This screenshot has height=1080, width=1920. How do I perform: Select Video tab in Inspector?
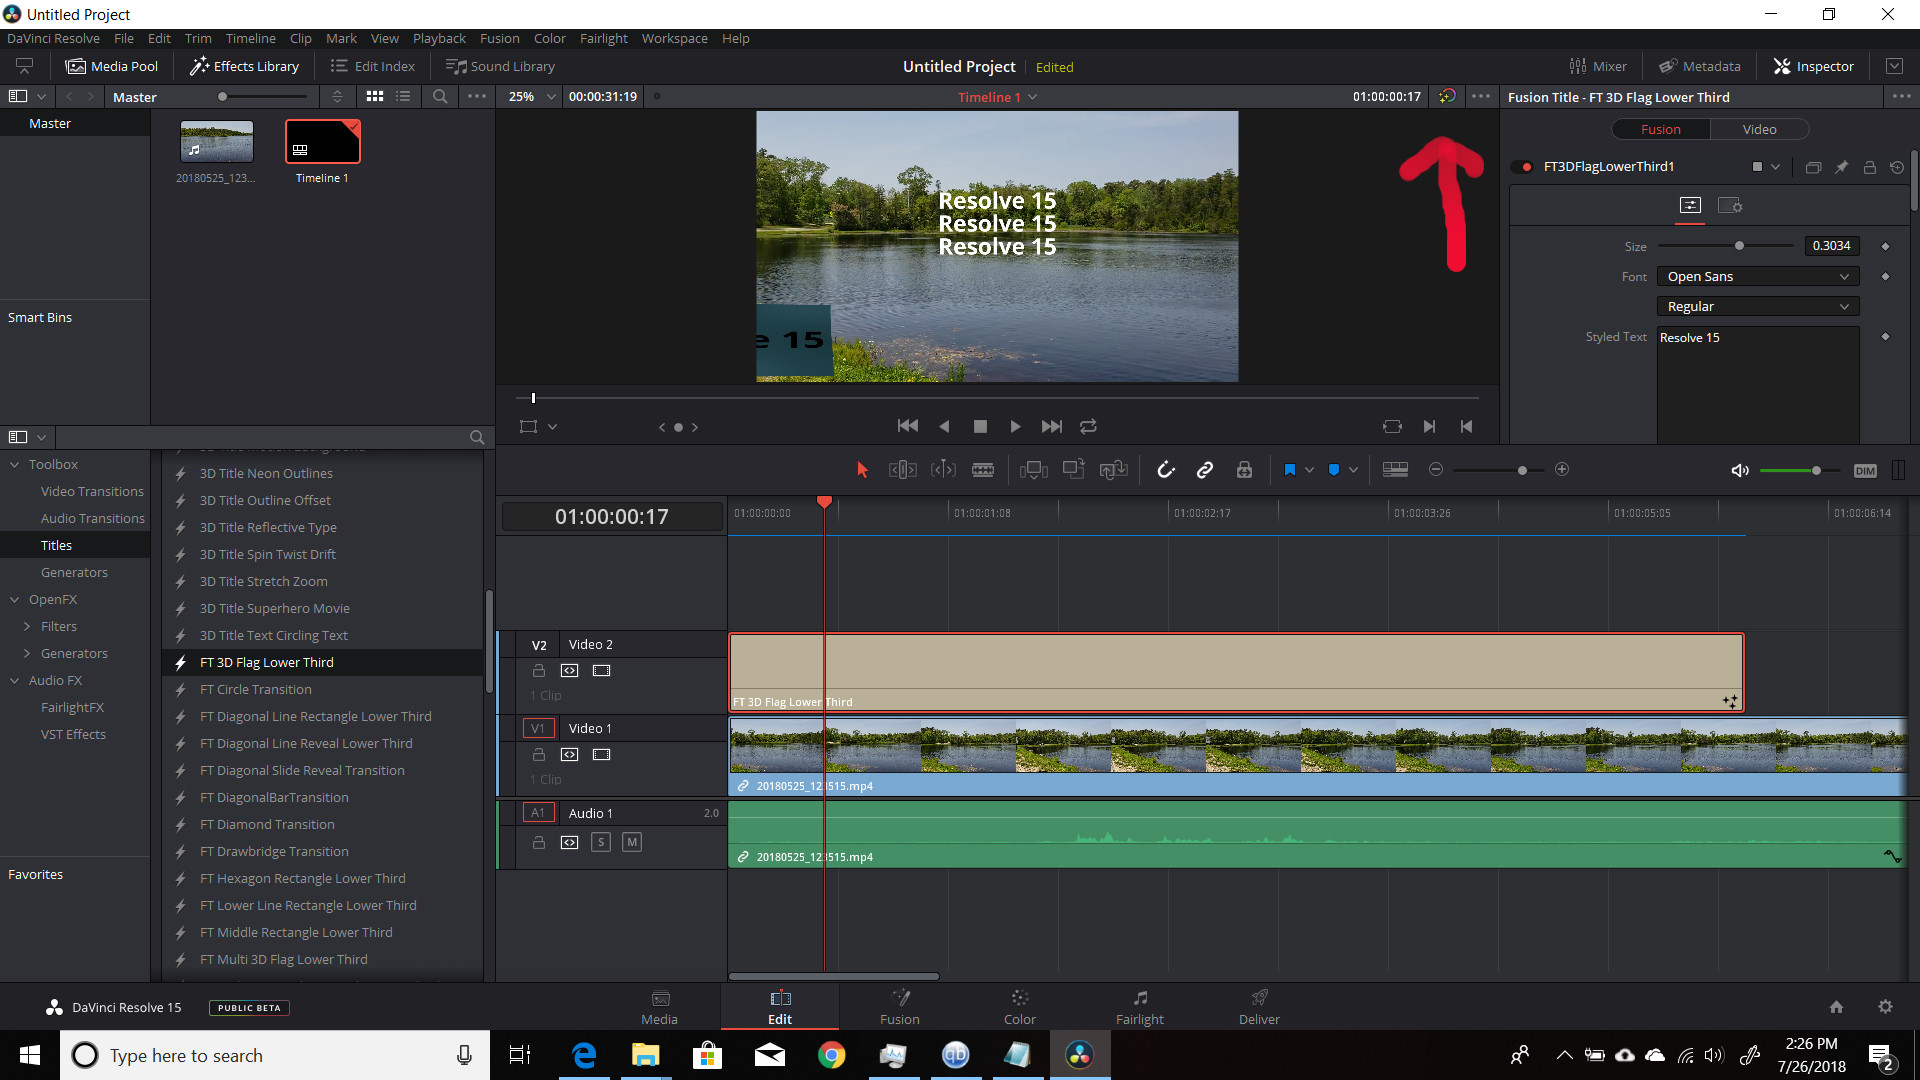tap(1759, 129)
